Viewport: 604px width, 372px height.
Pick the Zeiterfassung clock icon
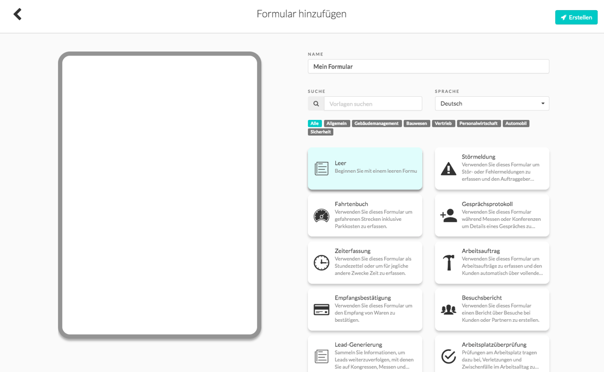click(321, 263)
